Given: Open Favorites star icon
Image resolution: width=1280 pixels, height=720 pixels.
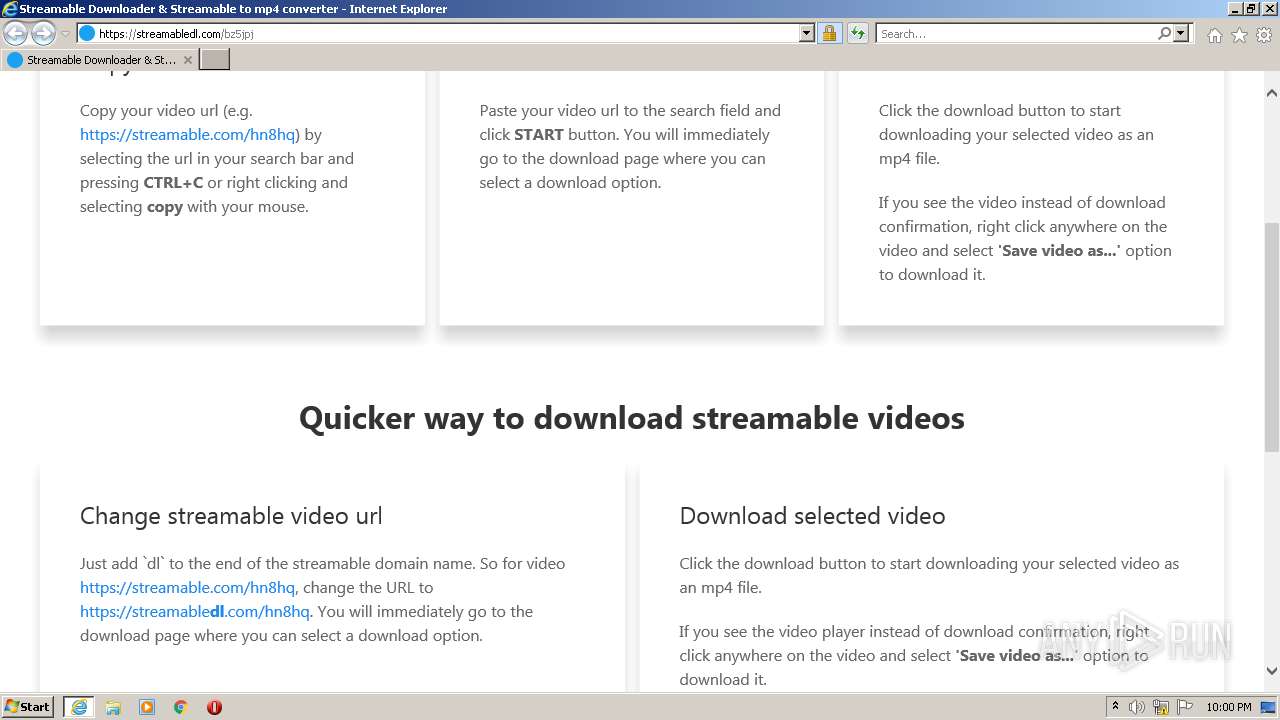Looking at the screenshot, I should tap(1239, 35).
